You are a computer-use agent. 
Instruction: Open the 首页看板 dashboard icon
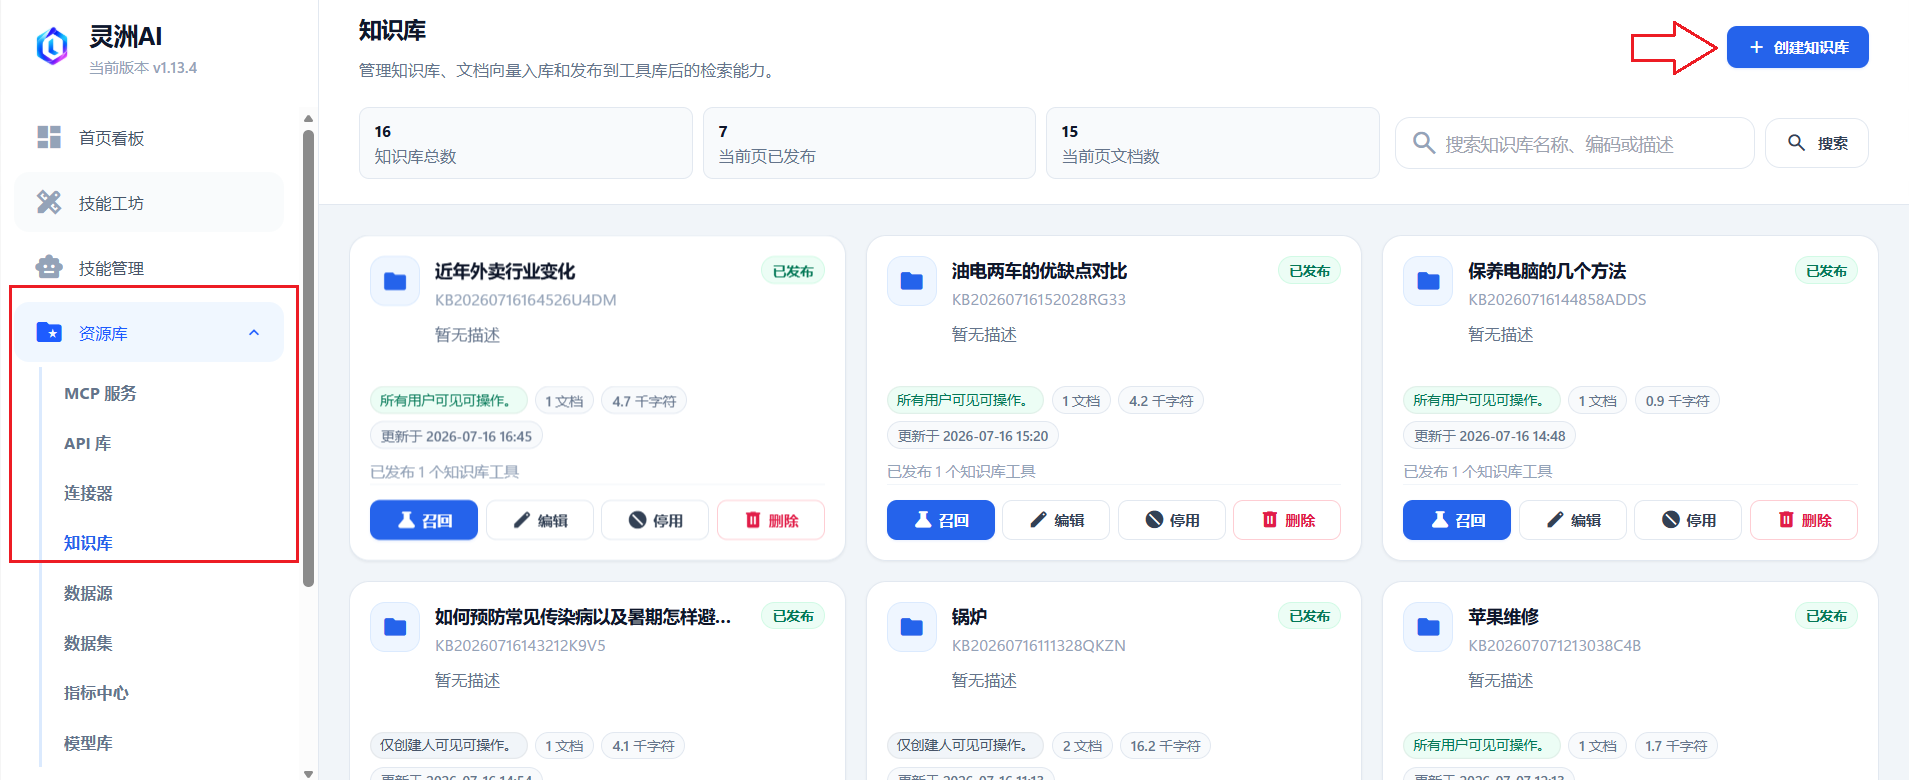click(x=49, y=137)
